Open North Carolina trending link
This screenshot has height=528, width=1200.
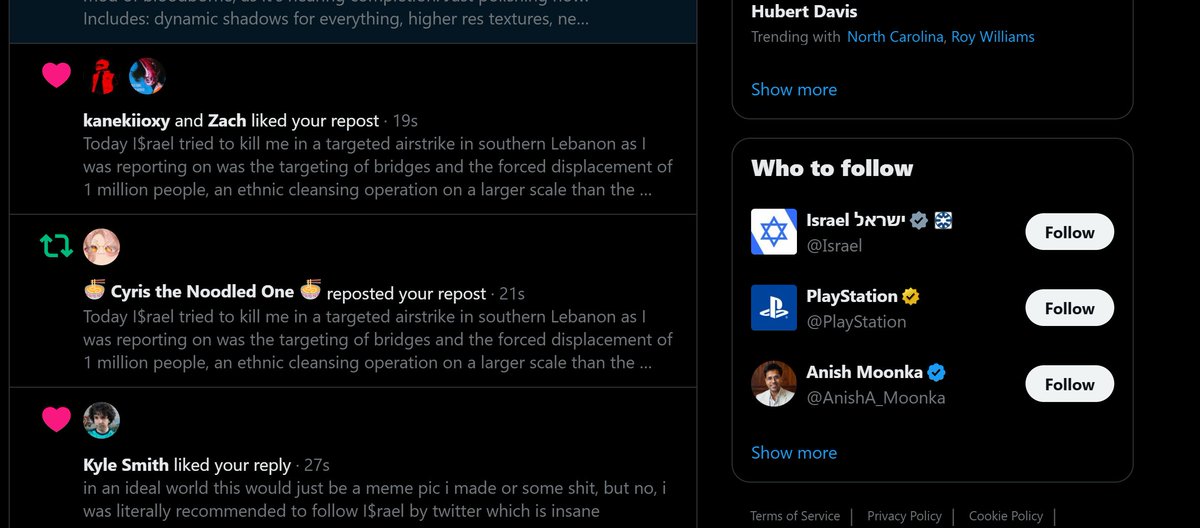tap(895, 37)
